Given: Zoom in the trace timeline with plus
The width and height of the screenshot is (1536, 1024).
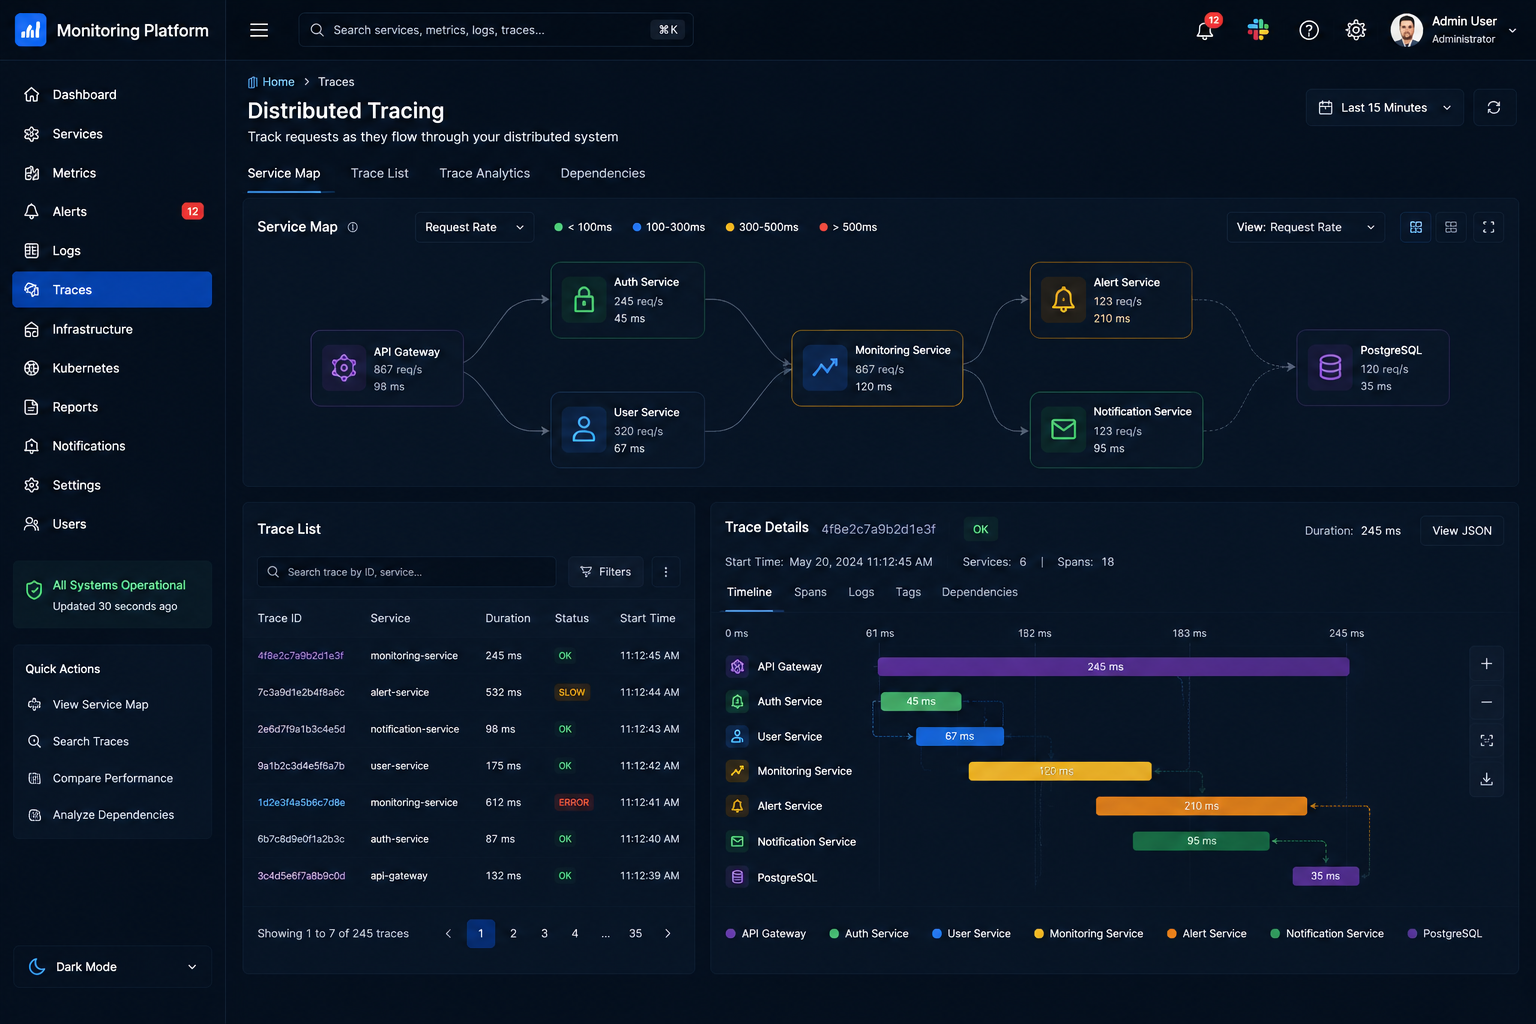Looking at the screenshot, I should coord(1486,664).
